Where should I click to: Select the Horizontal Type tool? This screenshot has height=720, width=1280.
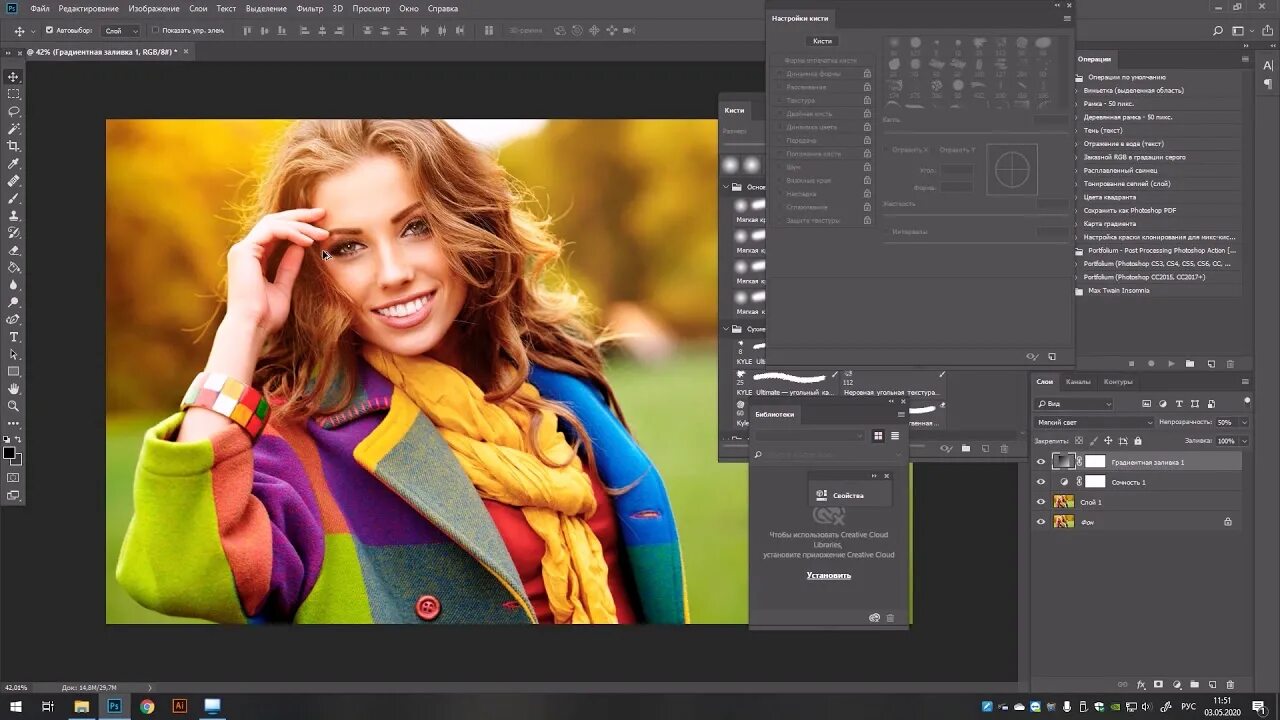tap(14, 337)
